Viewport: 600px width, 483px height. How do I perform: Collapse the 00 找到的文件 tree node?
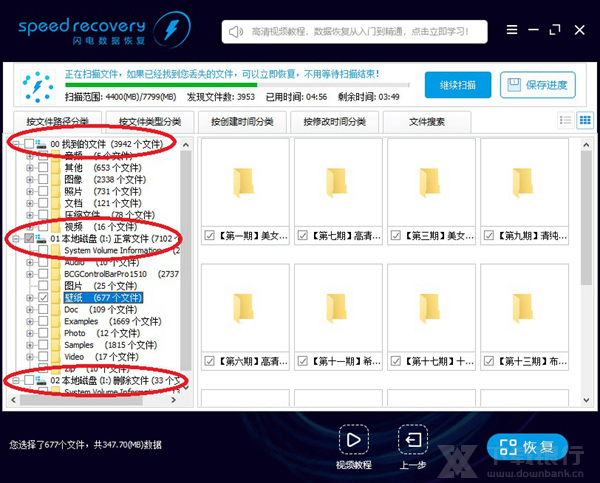[x=16, y=144]
